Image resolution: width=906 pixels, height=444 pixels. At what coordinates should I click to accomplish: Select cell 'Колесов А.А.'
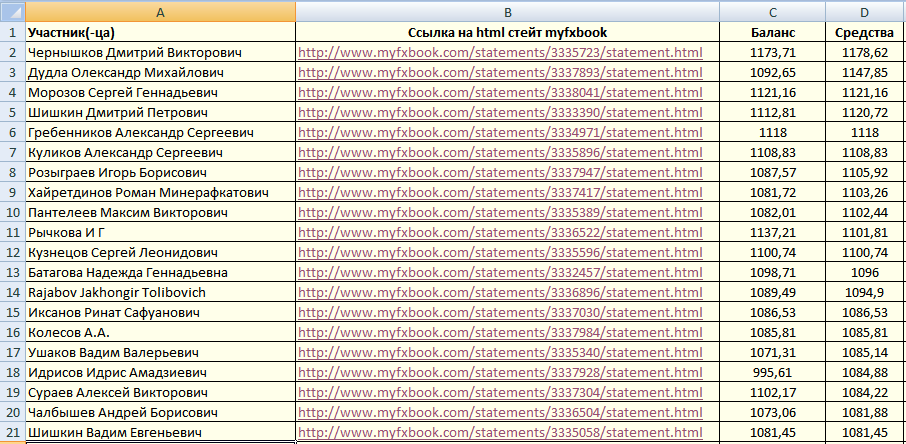coord(161,332)
